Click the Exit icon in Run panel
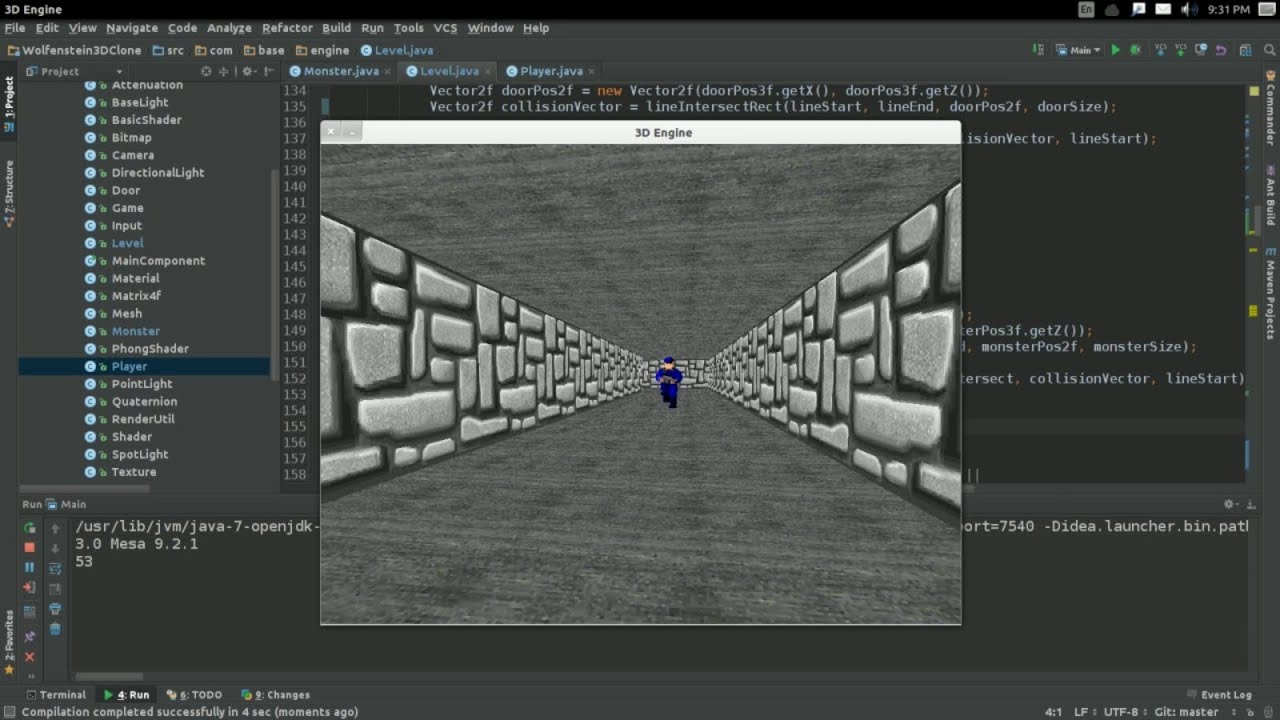The image size is (1280, 720). pos(30,587)
